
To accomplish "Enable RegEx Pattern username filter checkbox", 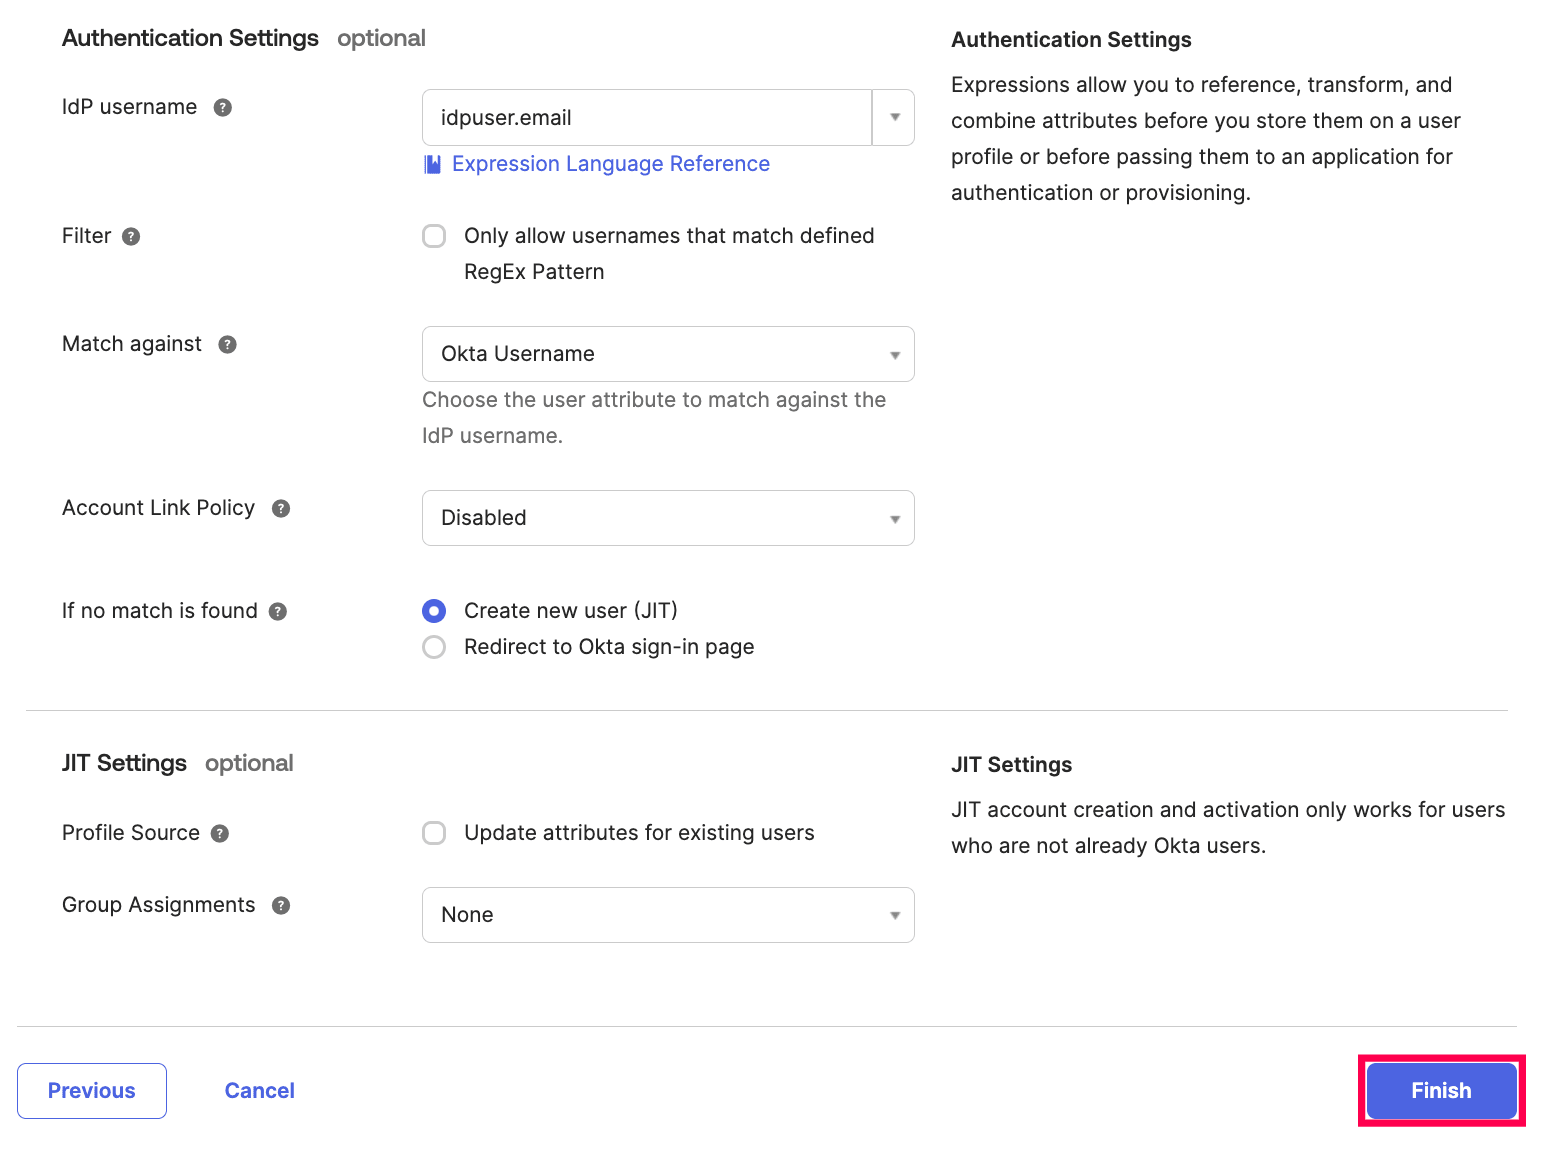I will (x=434, y=236).
